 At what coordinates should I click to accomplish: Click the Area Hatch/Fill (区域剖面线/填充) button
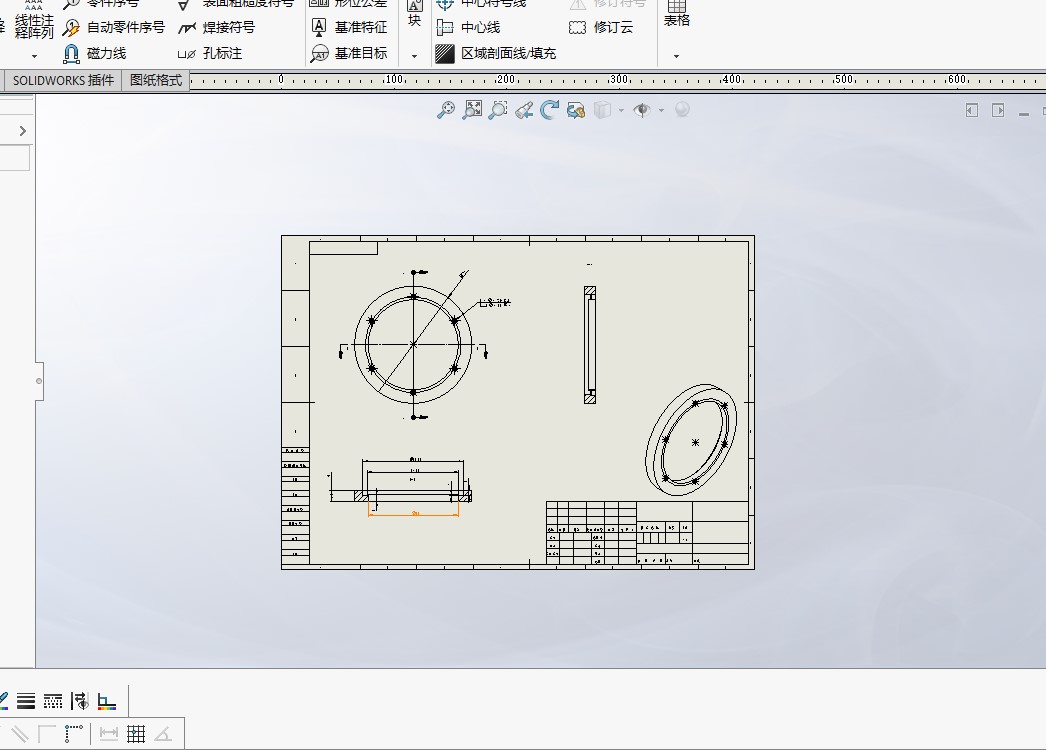(x=496, y=53)
